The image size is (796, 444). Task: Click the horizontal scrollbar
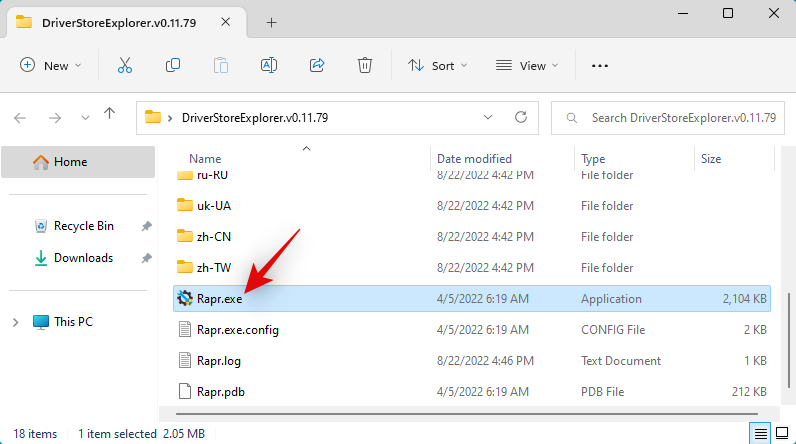[x=467, y=414]
